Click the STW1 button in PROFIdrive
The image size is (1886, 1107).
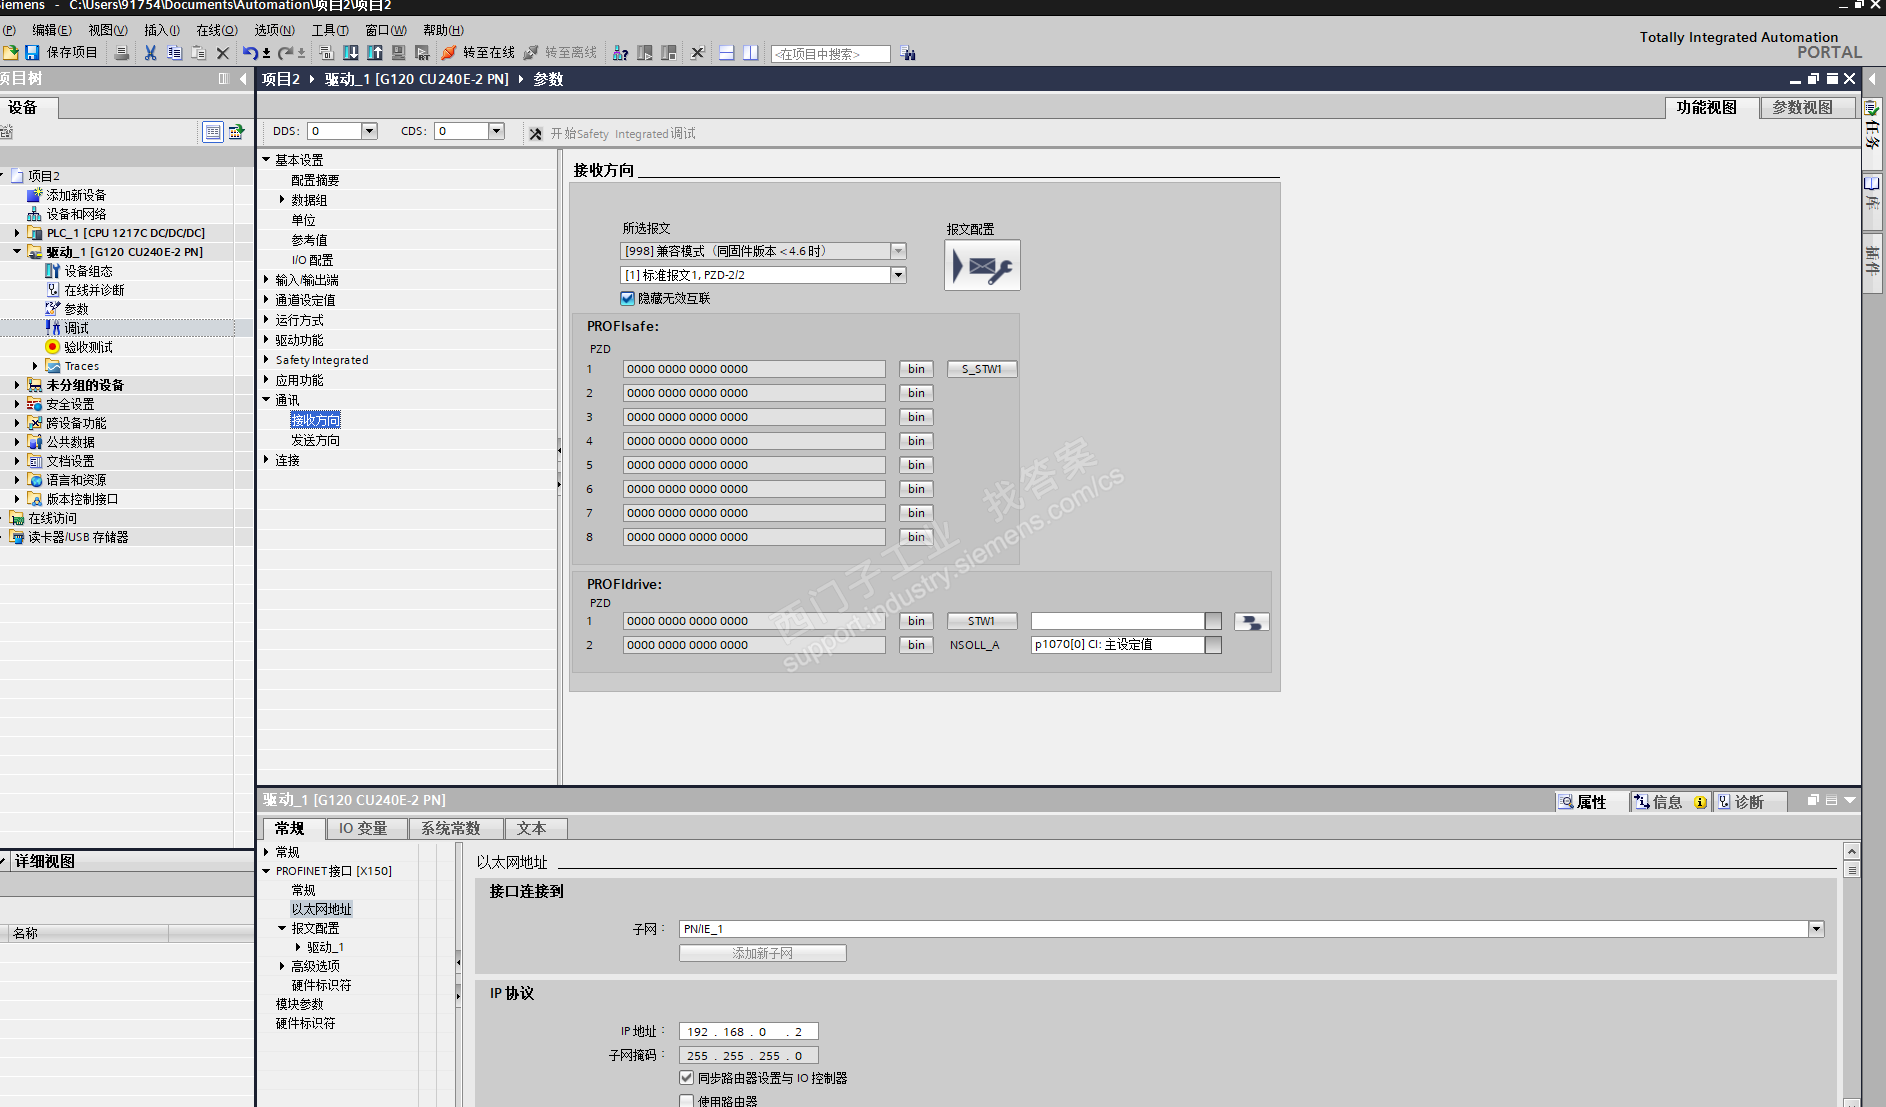pos(982,621)
